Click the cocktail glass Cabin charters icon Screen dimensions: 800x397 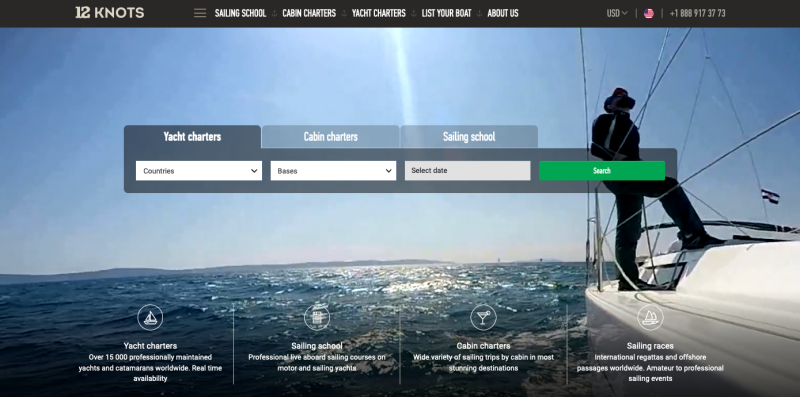(483, 317)
